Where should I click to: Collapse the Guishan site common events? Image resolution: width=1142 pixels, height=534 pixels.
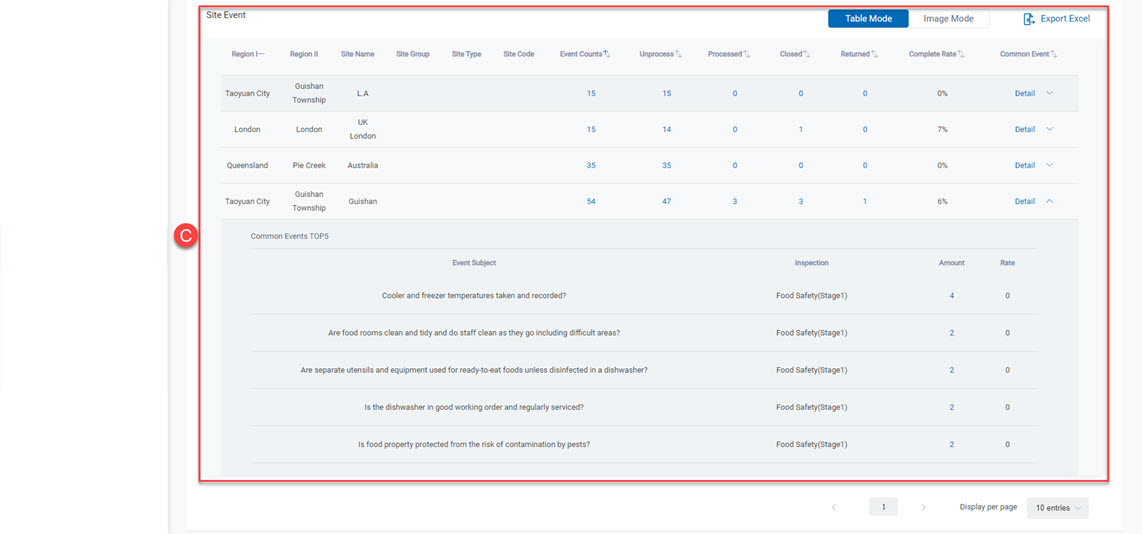point(1050,201)
